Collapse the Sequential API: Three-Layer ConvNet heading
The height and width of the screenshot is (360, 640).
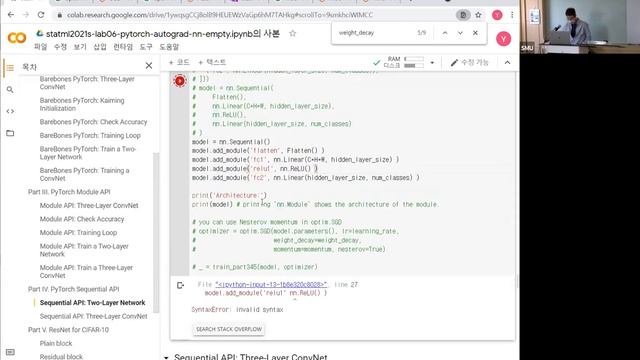(x=166, y=357)
